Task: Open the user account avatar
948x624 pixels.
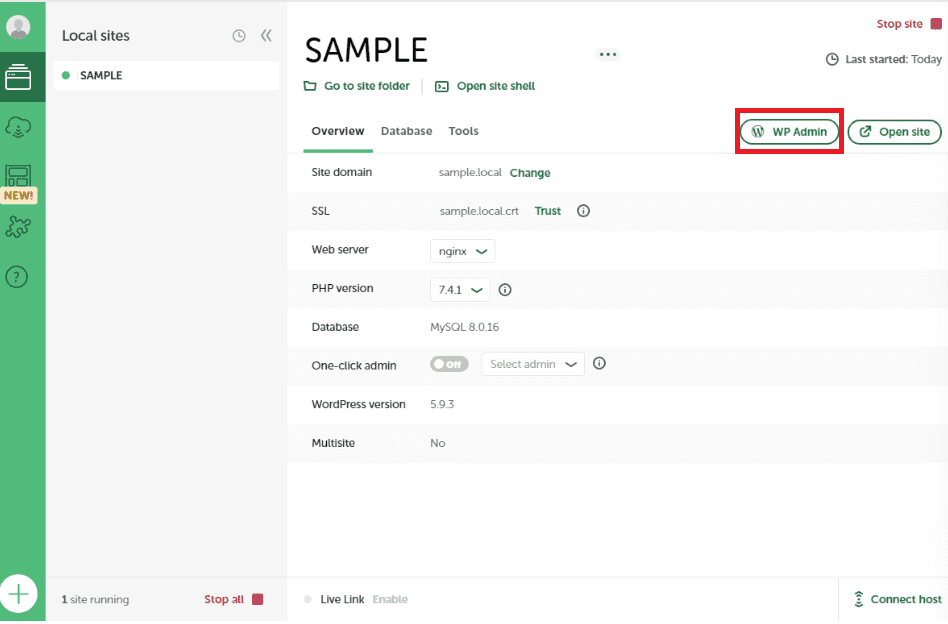Action: pyautogui.click(x=18, y=27)
